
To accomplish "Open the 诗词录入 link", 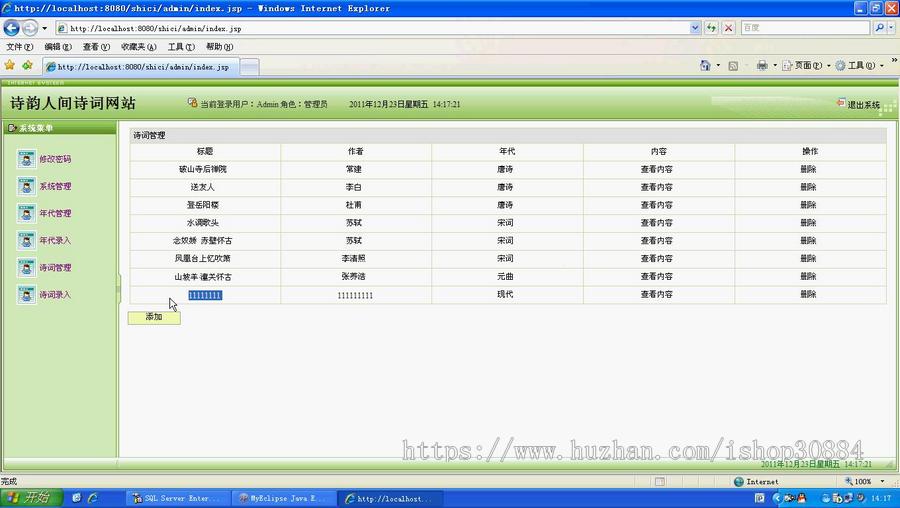I will [x=55, y=294].
